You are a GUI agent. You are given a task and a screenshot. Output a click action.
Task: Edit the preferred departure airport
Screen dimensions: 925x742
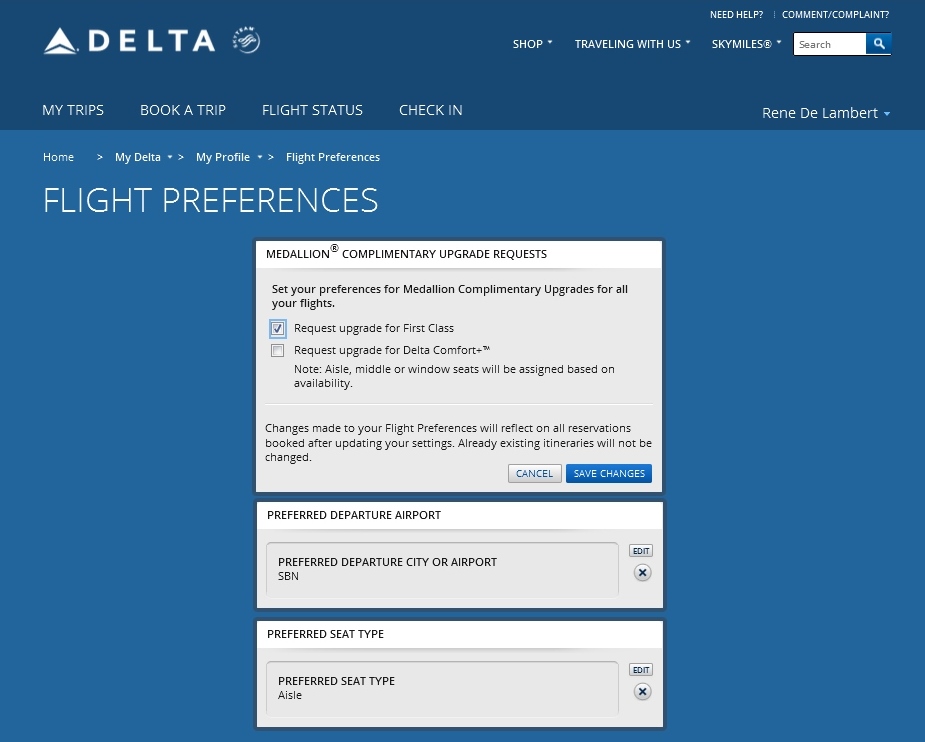641,550
